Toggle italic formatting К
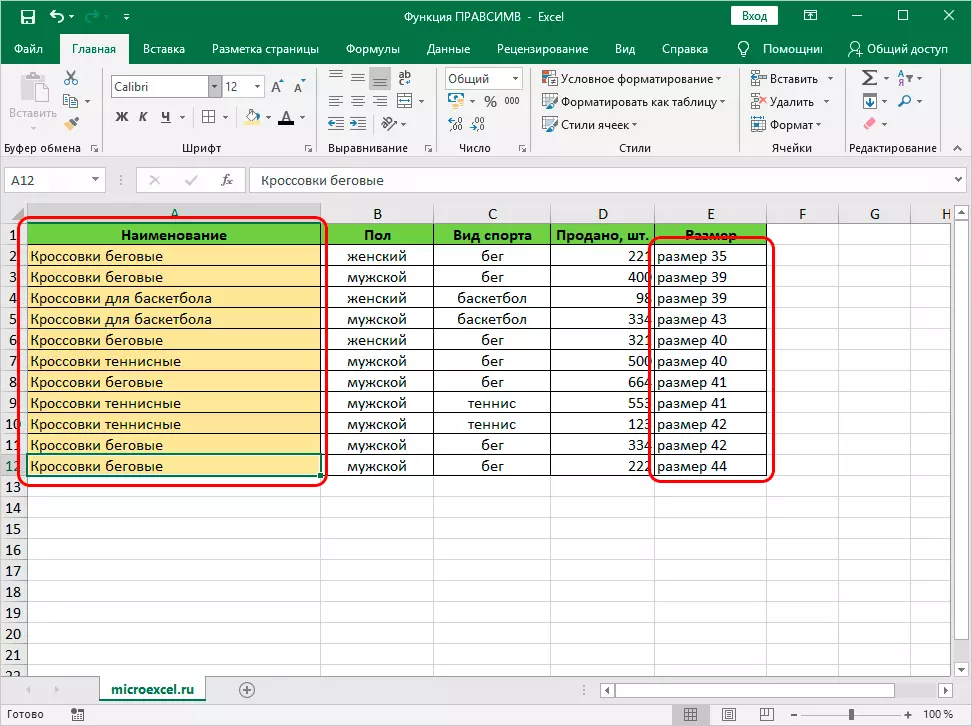972x726 pixels. pyautogui.click(x=143, y=117)
